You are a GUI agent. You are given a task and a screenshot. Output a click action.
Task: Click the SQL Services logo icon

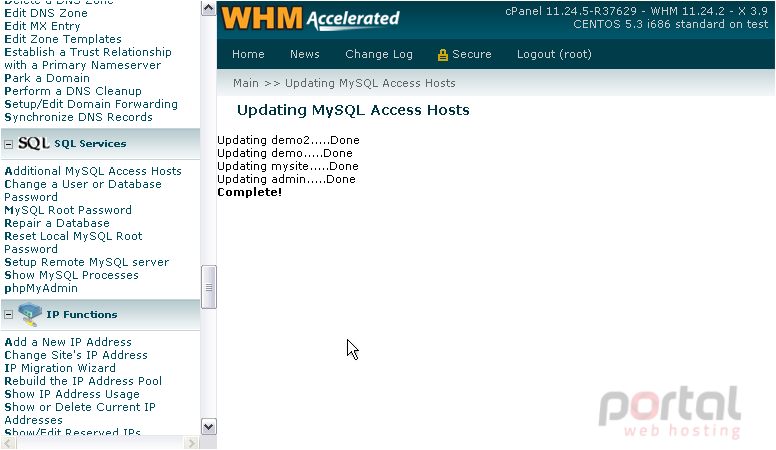34,143
